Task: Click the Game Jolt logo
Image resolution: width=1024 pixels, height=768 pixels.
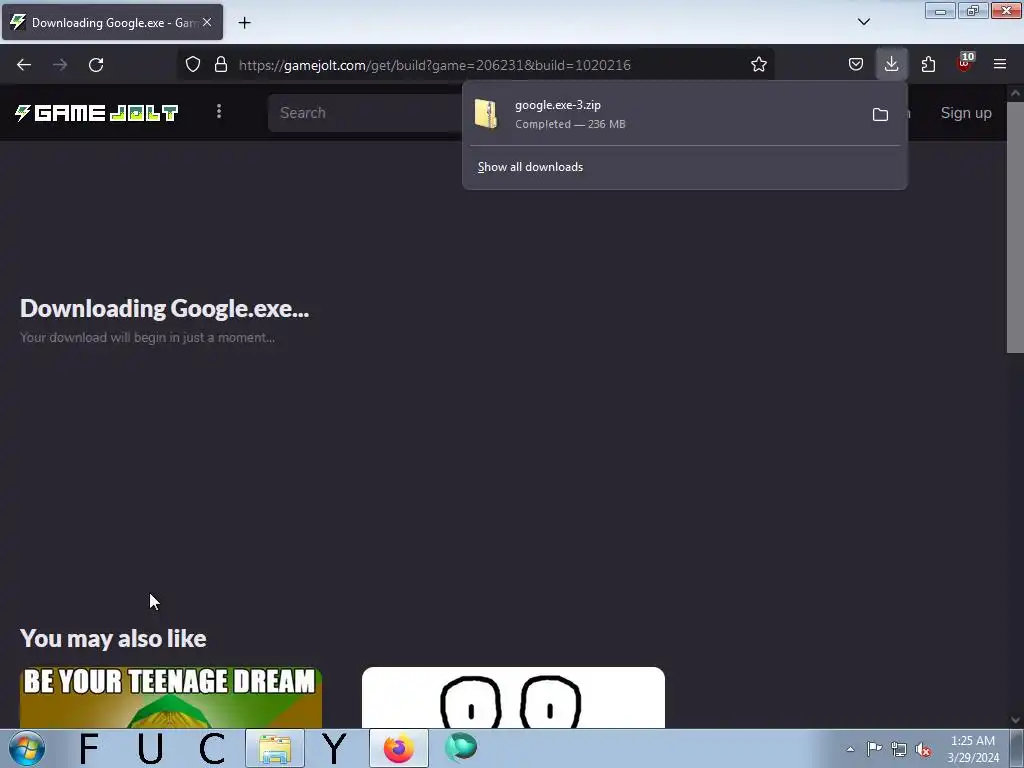Action: click(x=97, y=113)
